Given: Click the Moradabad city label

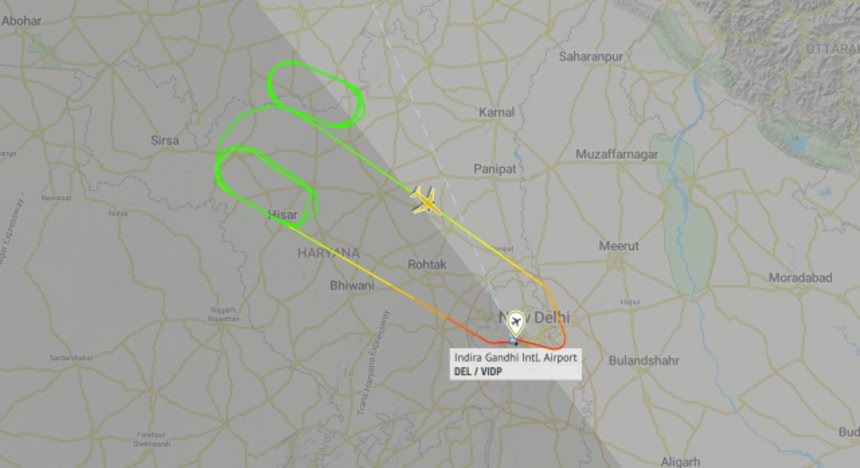Looking at the screenshot, I should click(800, 278).
